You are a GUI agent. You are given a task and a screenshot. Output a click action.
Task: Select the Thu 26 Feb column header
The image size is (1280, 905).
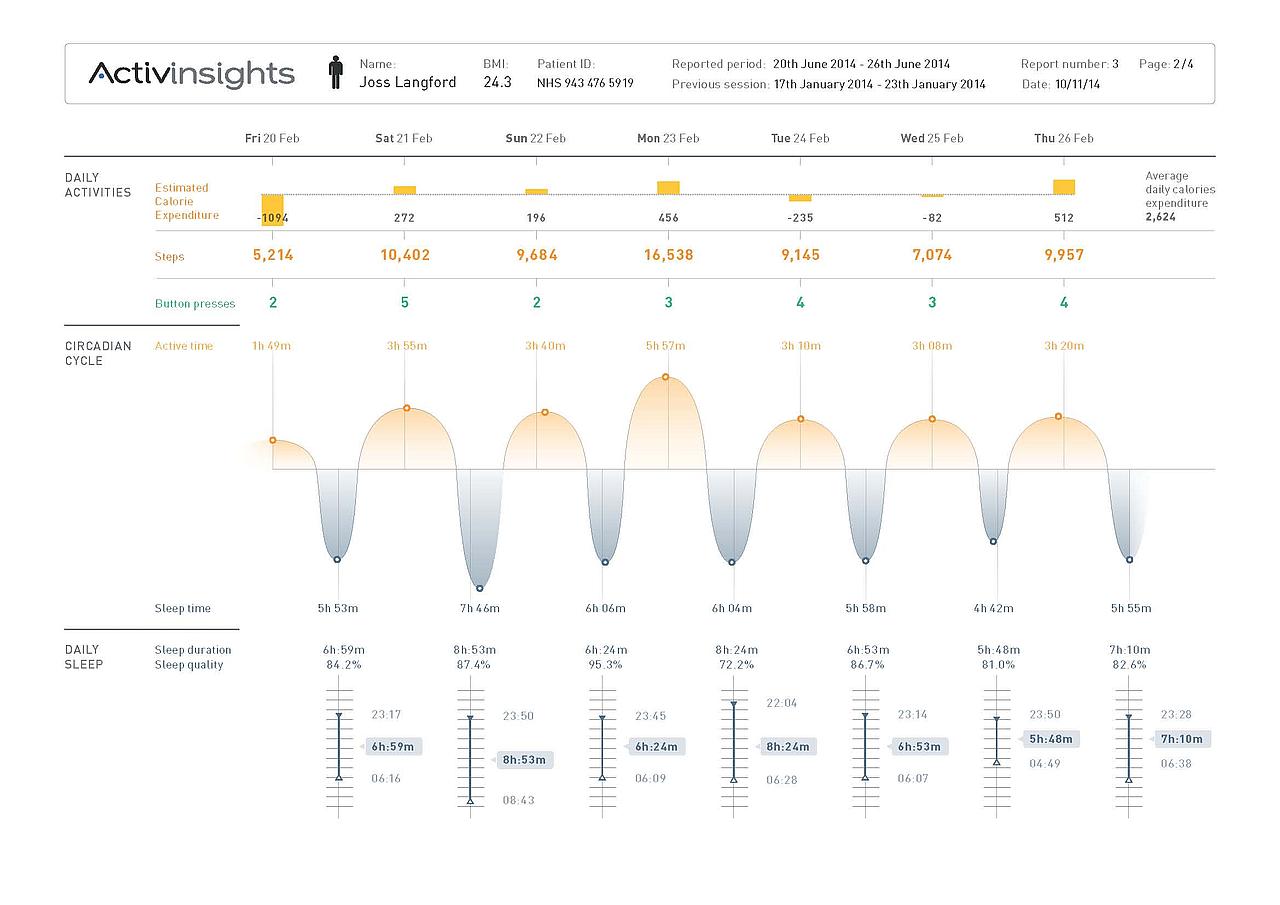point(1063,138)
